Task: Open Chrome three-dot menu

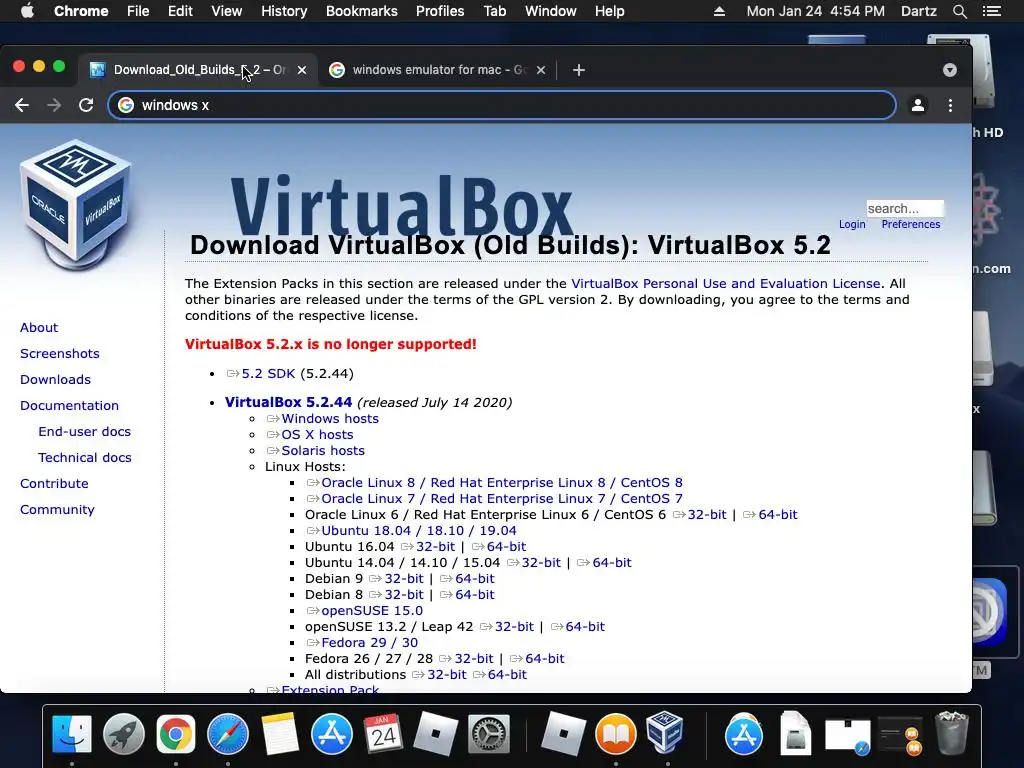Action: [950, 105]
